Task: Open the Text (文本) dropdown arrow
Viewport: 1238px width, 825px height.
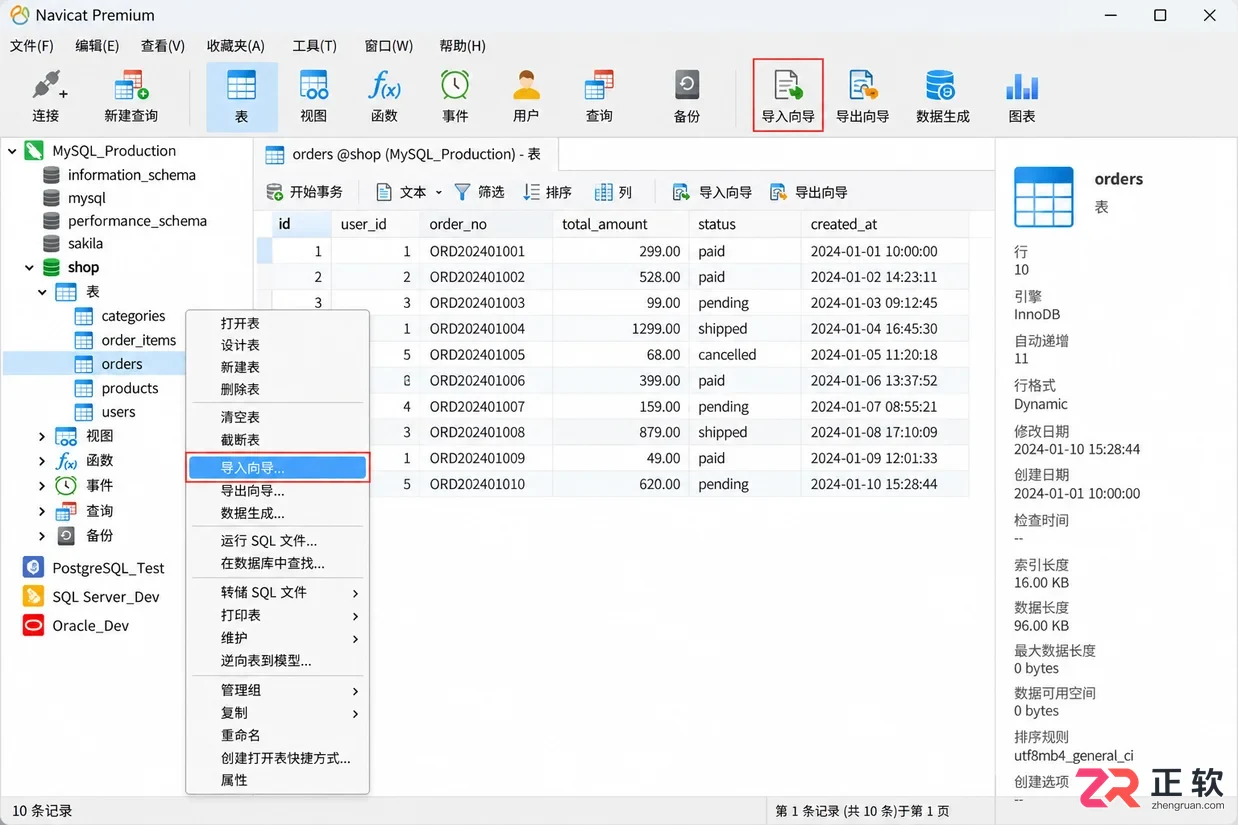Action: pyautogui.click(x=438, y=192)
